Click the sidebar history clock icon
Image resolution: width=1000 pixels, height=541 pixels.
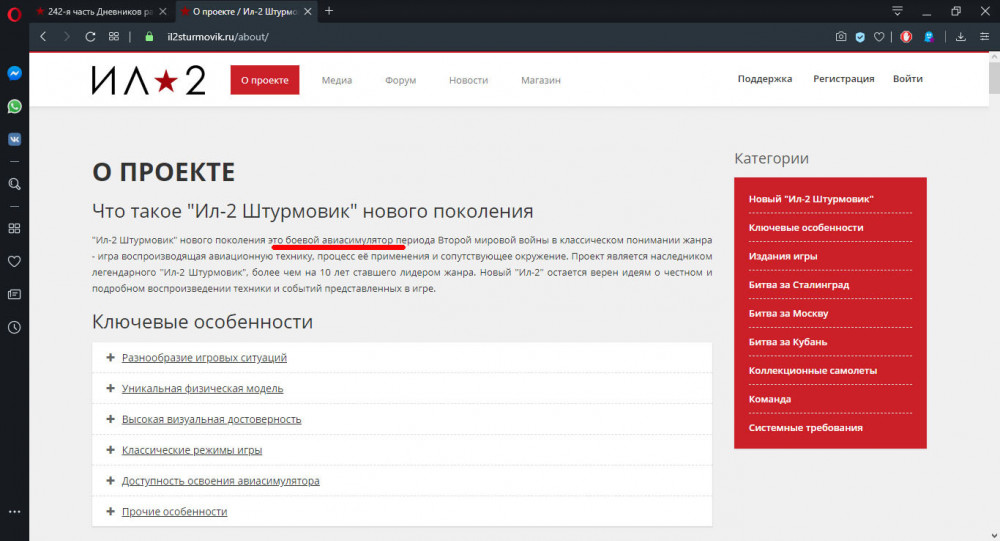click(x=15, y=327)
